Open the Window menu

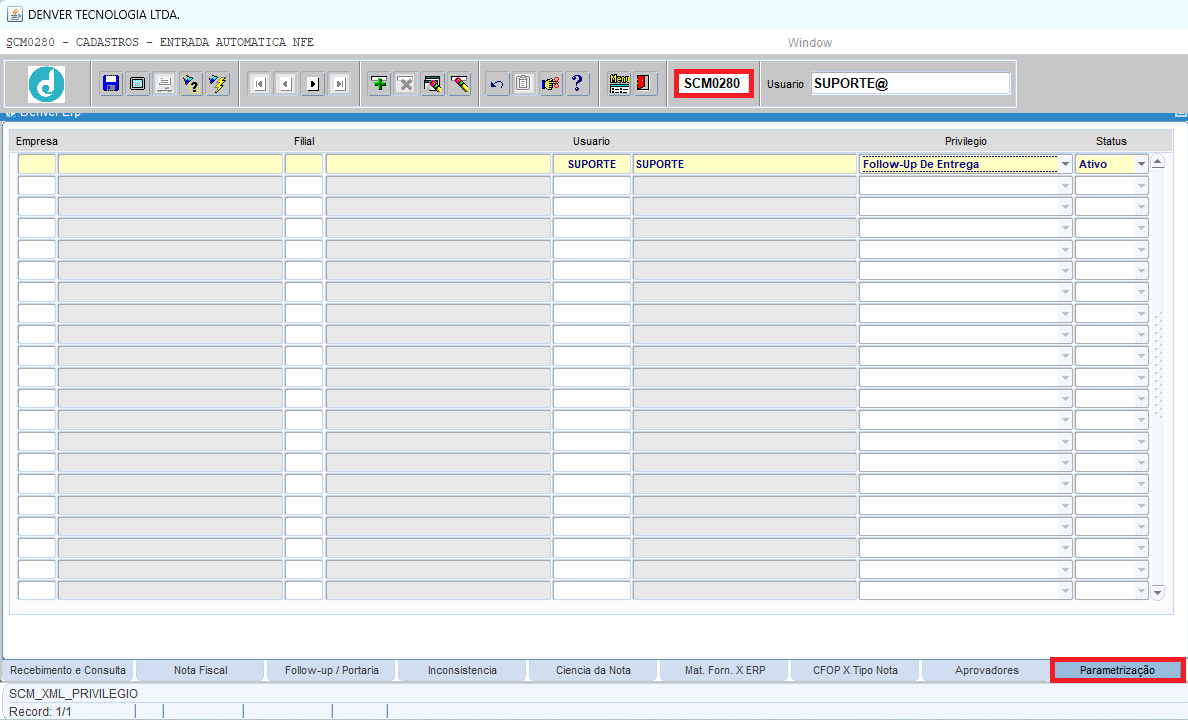pos(809,43)
